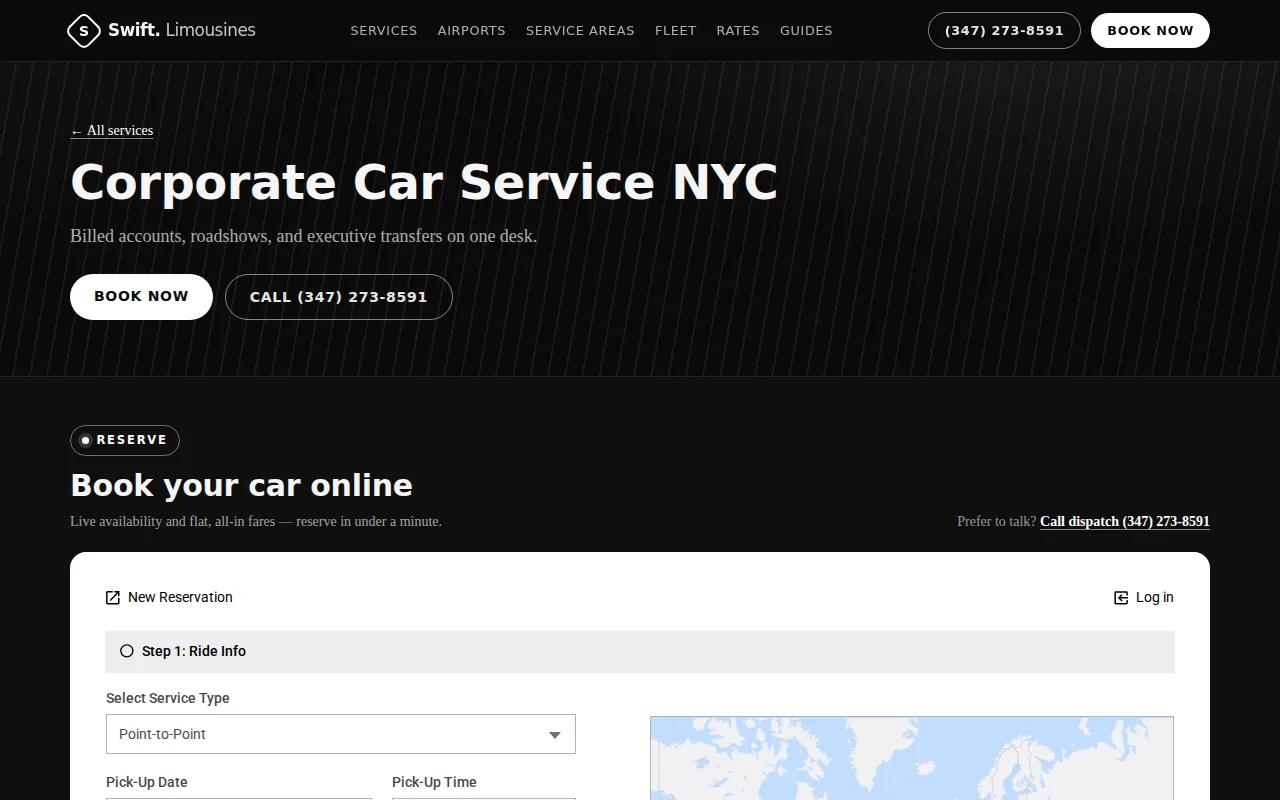Viewport: 1280px width, 800px height.
Task: Click the Log in link
Action: point(1144,597)
